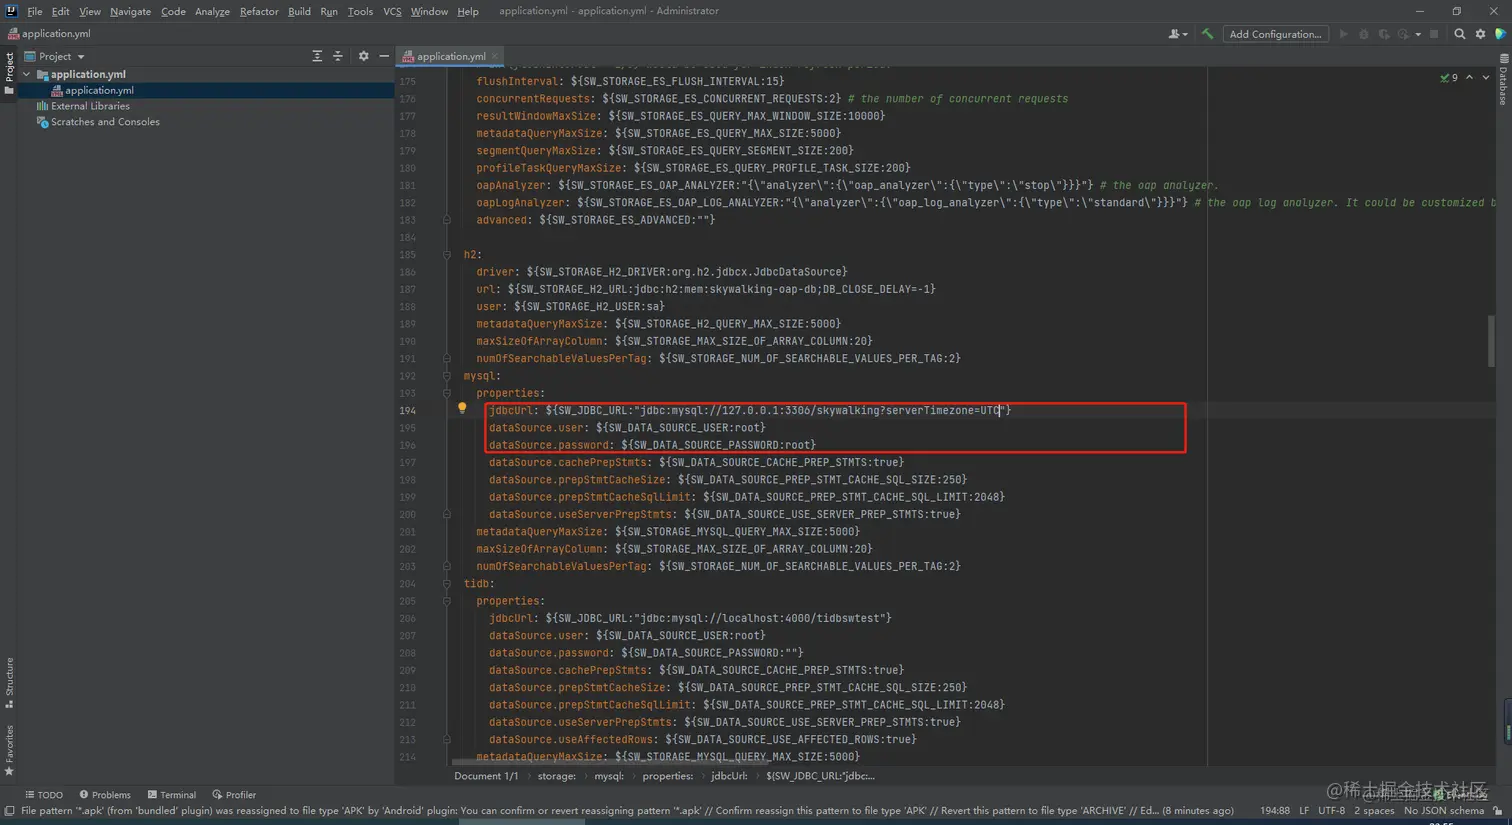Open the Structure tool window stripe
This screenshot has width=1512, height=825.
[9, 683]
